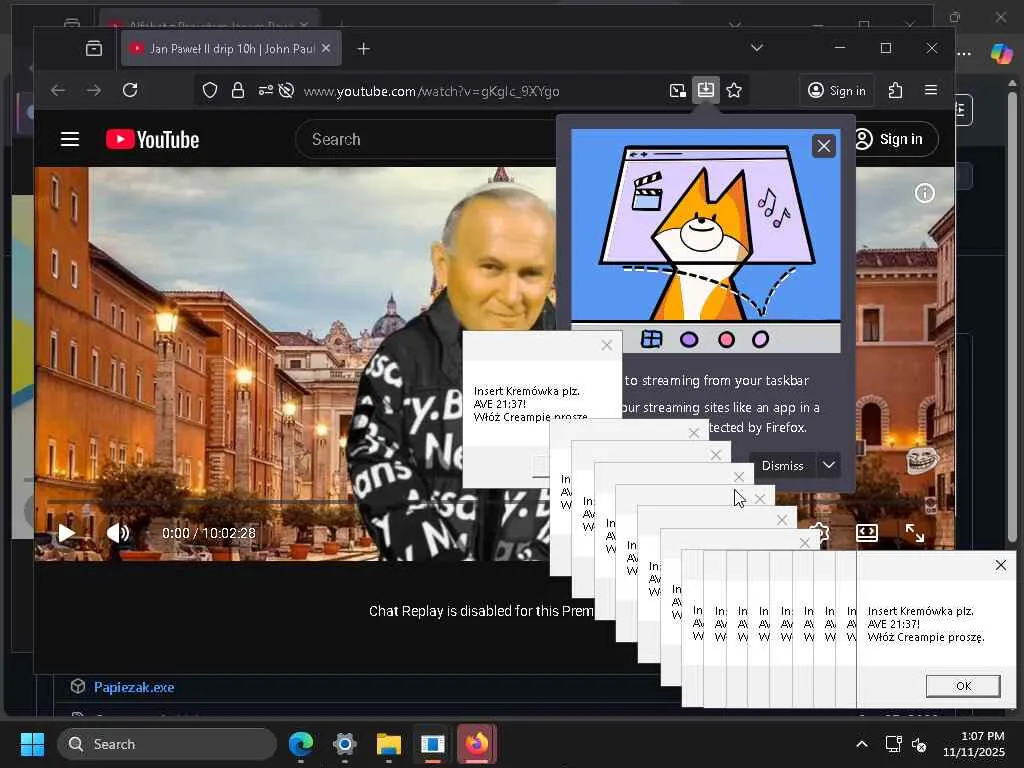The width and height of the screenshot is (1024, 768).
Task: Open the YouTube guide hamburger menu
Action: [x=70, y=139]
